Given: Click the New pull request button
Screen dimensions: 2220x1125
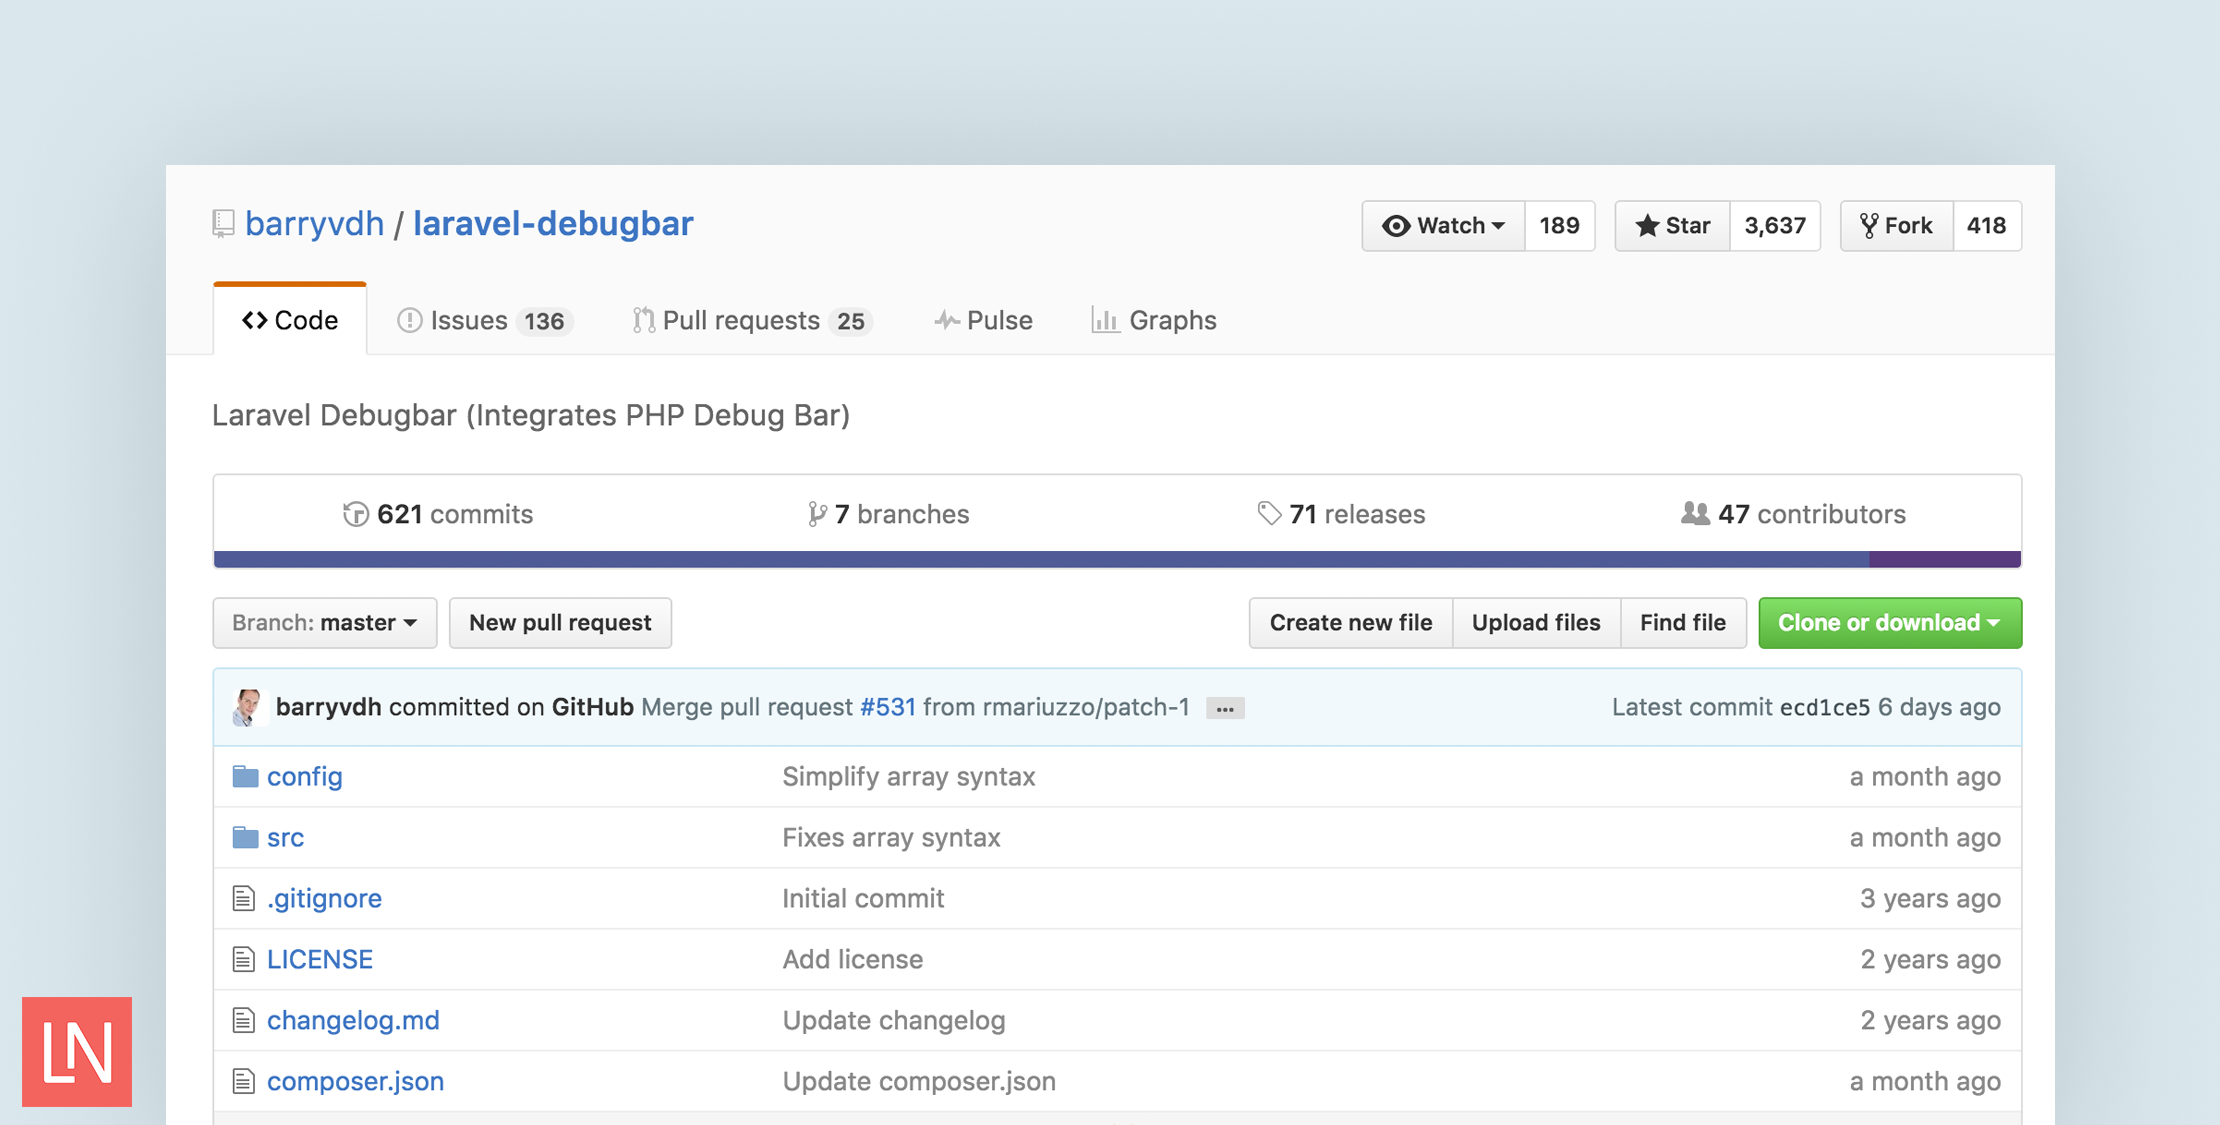Looking at the screenshot, I should click(560, 623).
